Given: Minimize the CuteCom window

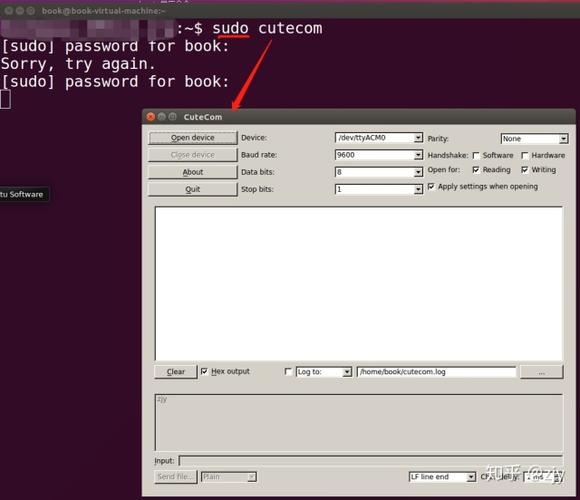Looking at the screenshot, I should click(162, 117).
